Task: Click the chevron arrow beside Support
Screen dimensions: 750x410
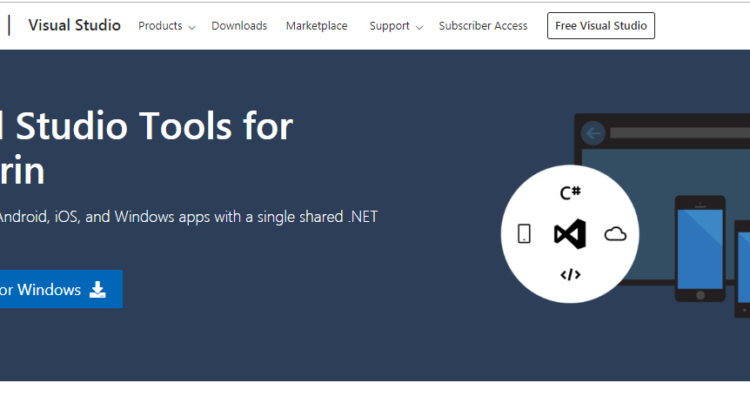Action: 419,27
